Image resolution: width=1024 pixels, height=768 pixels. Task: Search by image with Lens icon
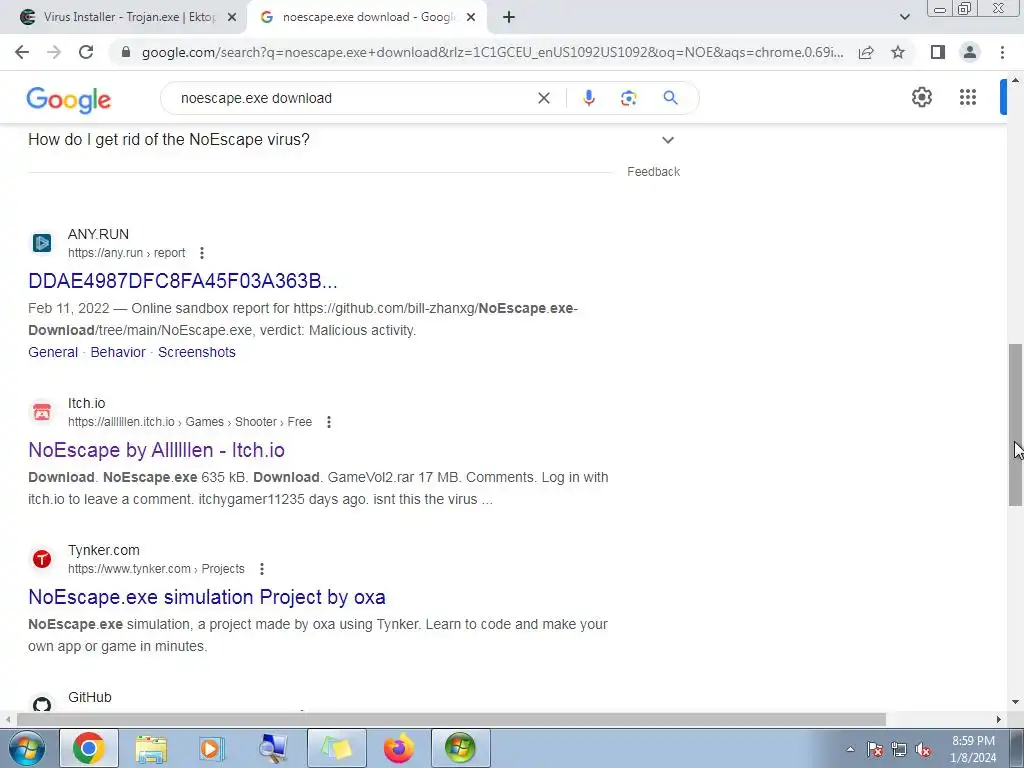[628, 98]
